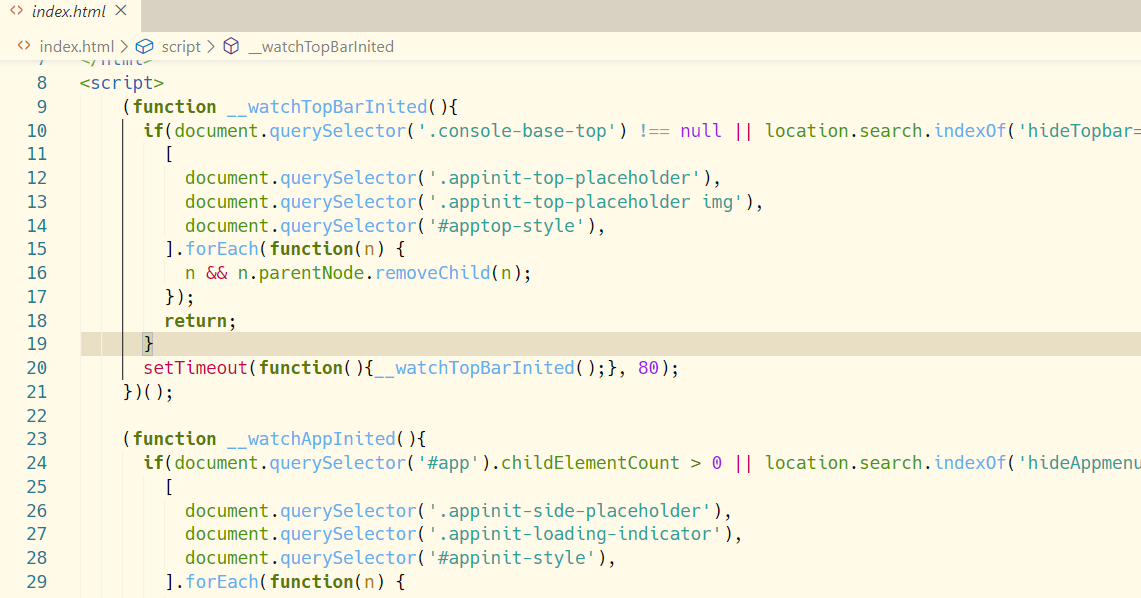The height and width of the screenshot is (598, 1141).
Task: Click 'hideTopbar= string on line 10
Action: click(1078, 131)
